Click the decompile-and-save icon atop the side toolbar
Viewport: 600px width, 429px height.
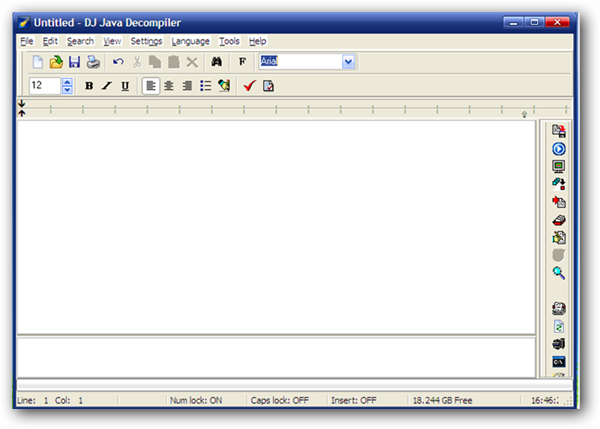pyautogui.click(x=559, y=131)
